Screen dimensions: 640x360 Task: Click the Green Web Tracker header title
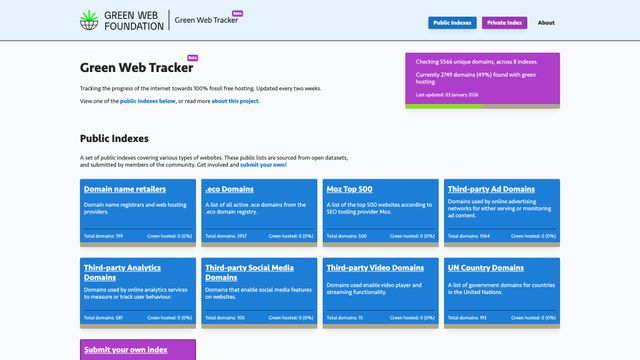(206, 20)
